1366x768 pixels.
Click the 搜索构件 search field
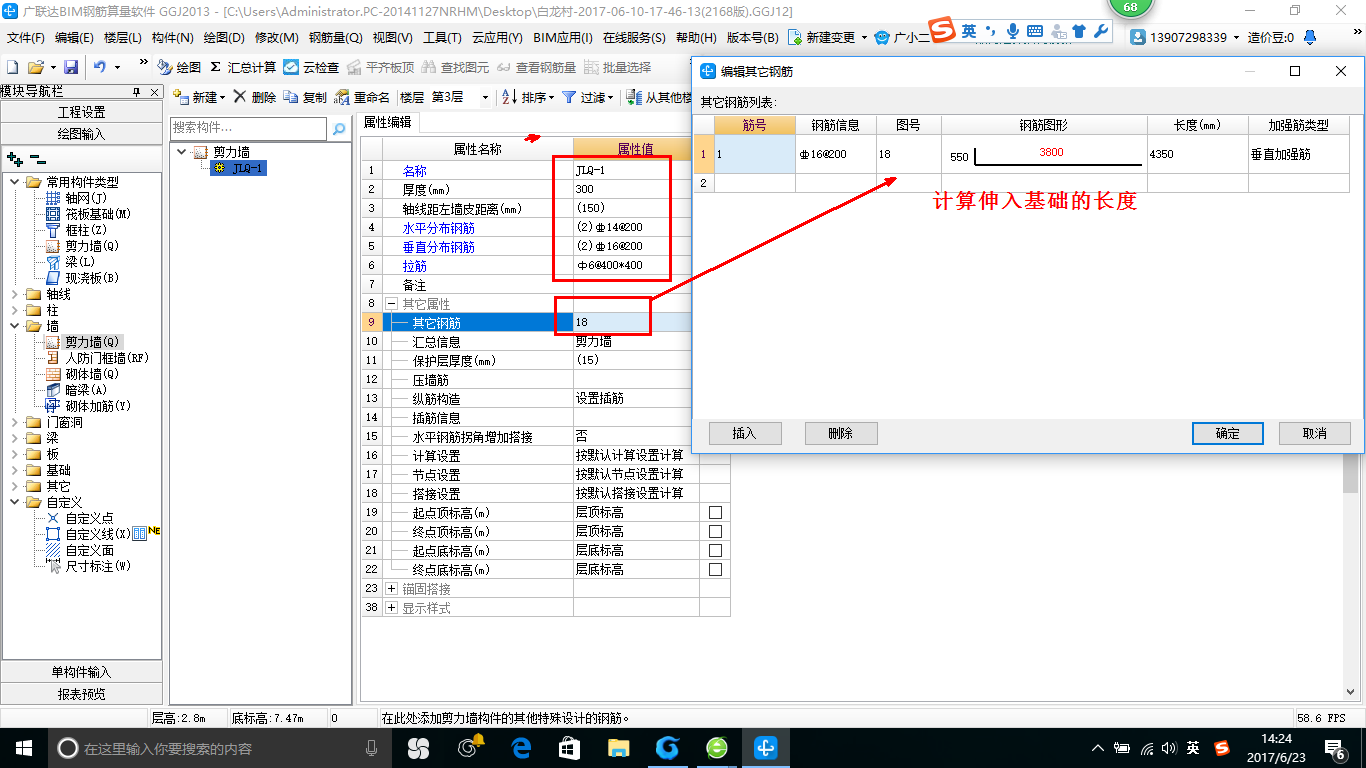tap(249, 128)
